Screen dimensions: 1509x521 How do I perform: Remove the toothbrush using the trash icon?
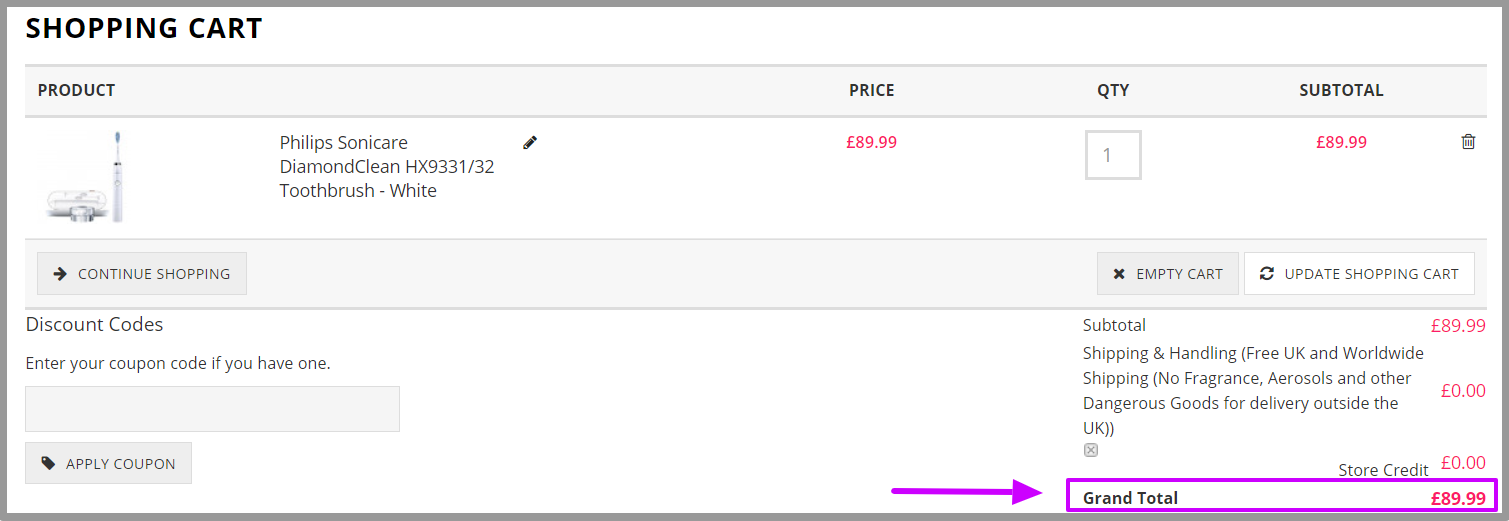tap(1468, 142)
